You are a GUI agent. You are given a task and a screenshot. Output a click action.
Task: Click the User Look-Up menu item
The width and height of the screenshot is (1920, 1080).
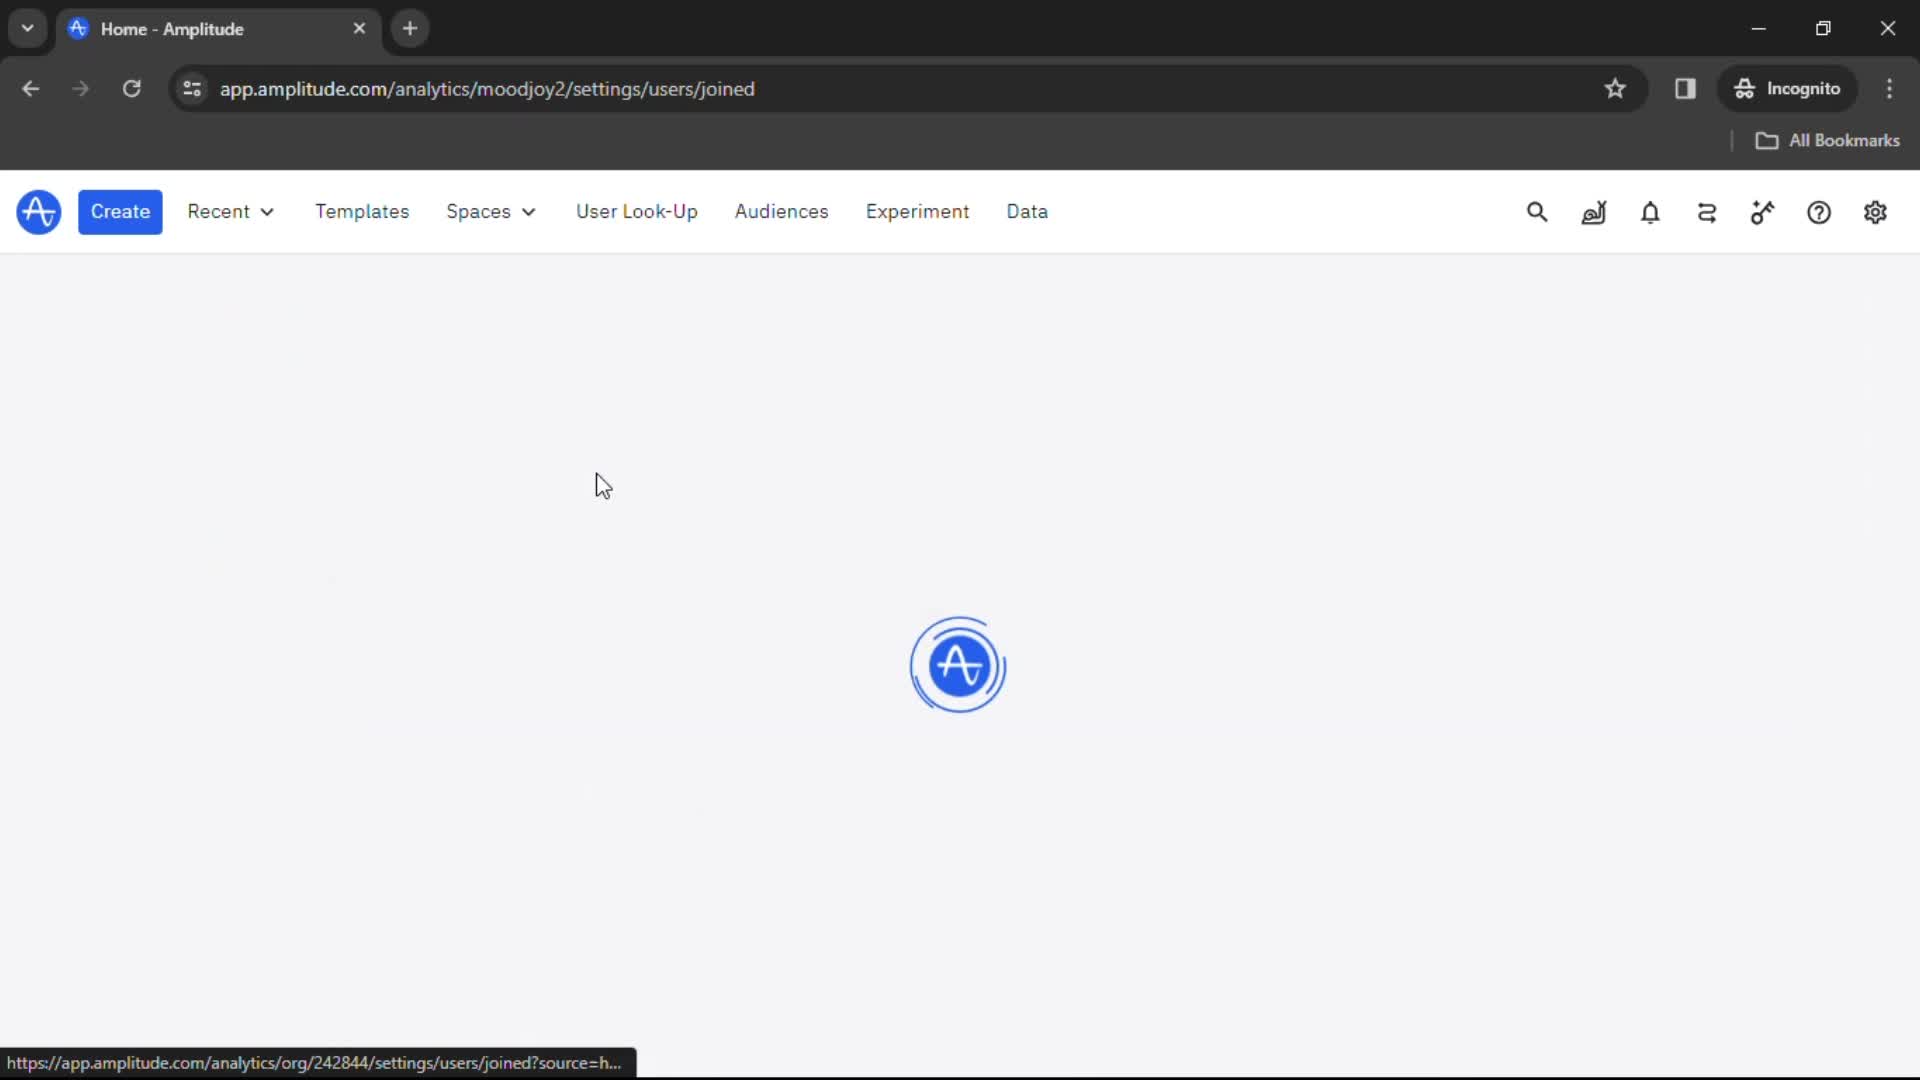(x=637, y=211)
